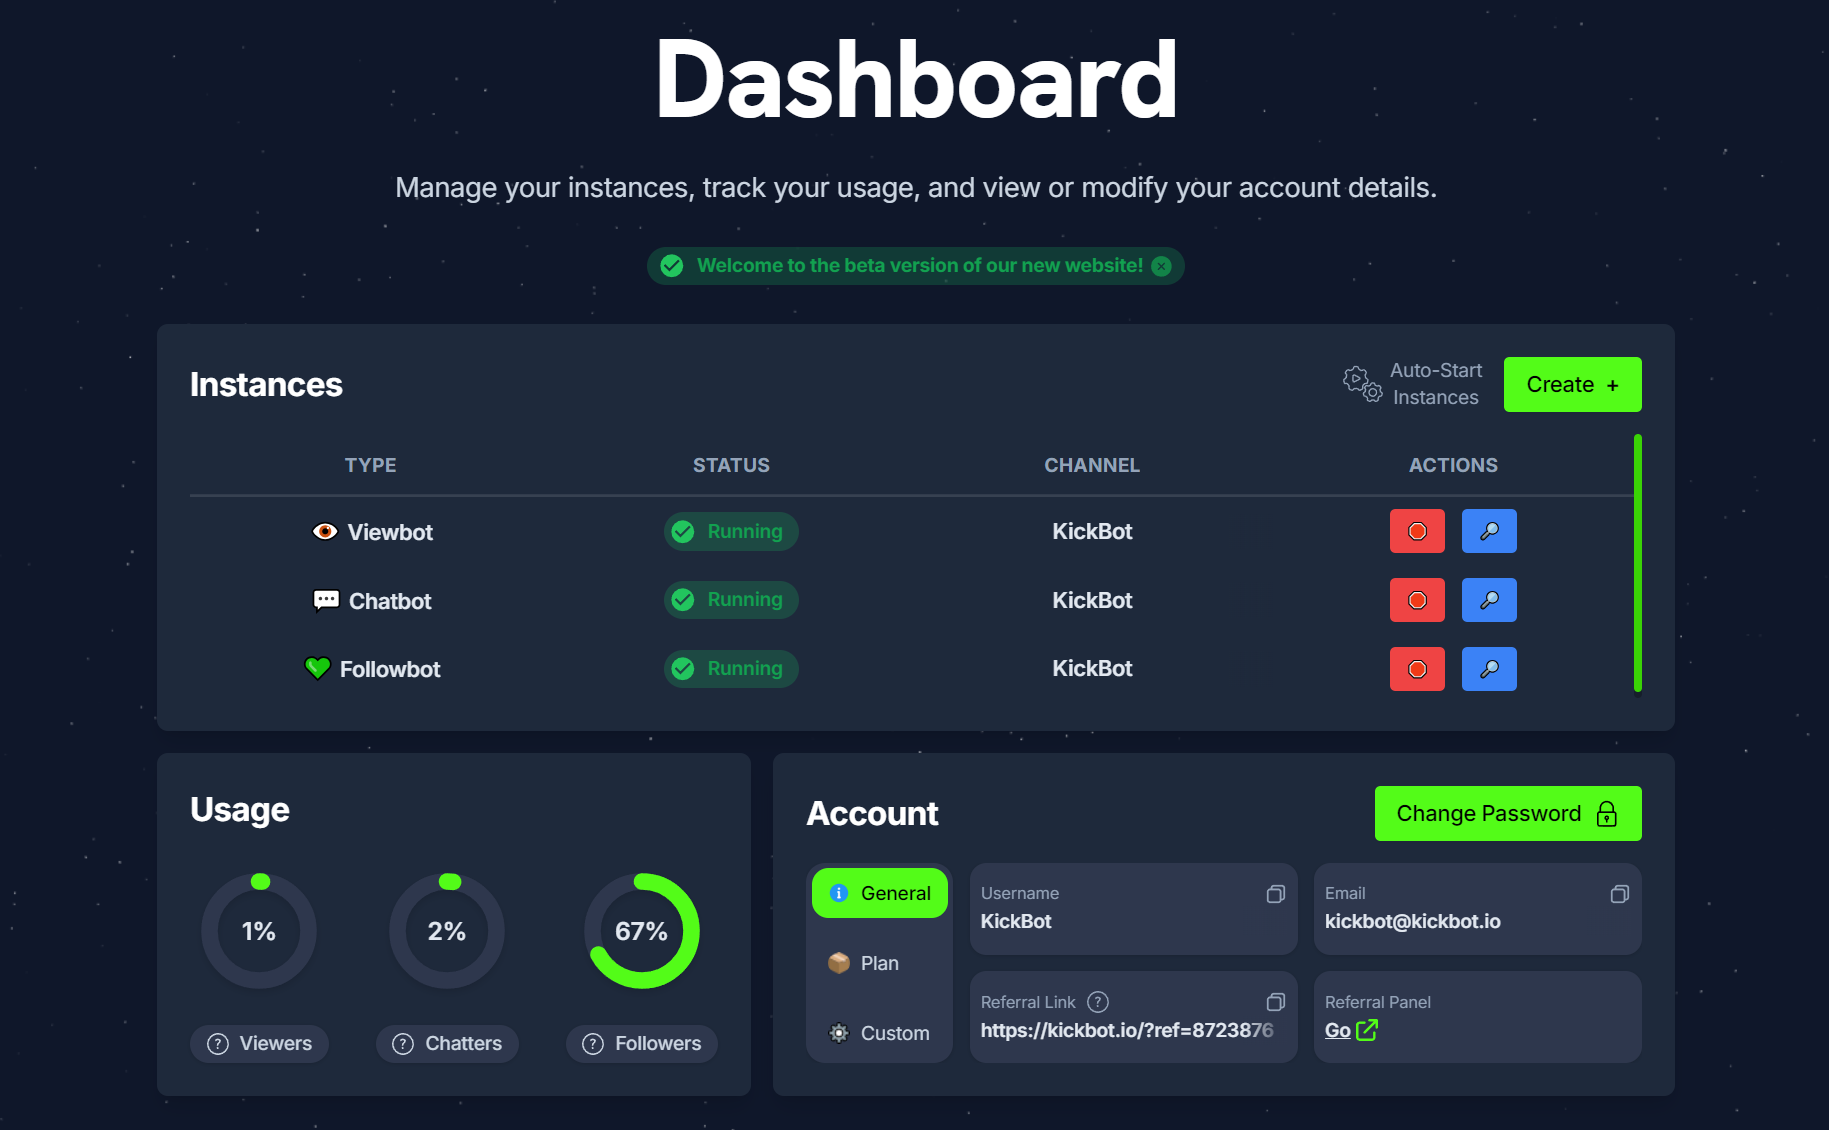
Task: Click the Followbot row KickBot channel
Action: tap(1092, 668)
